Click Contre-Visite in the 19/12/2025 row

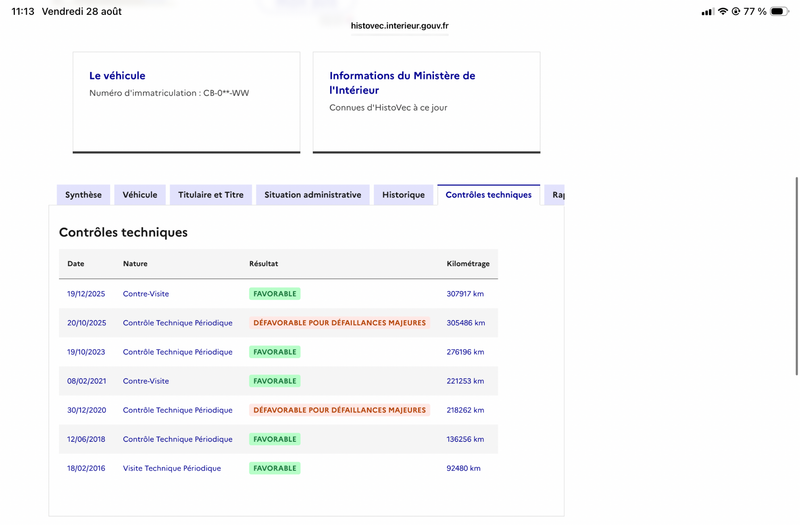coord(146,294)
